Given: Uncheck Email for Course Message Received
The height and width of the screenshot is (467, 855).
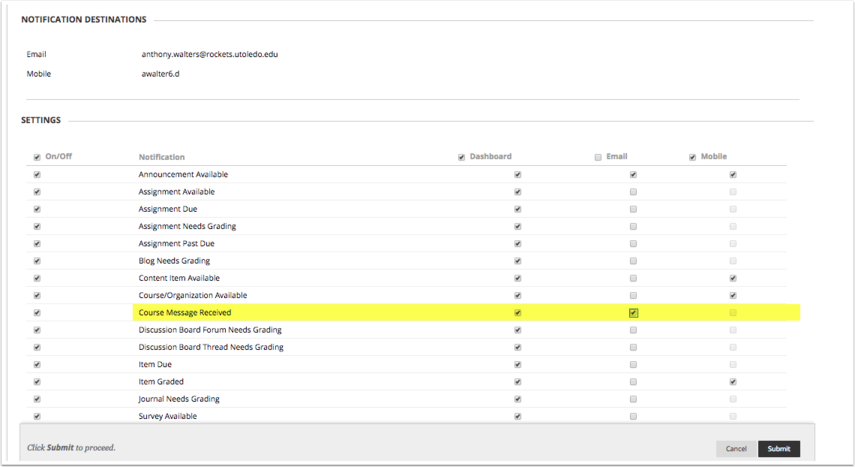Looking at the screenshot, I should click(633, 313).
